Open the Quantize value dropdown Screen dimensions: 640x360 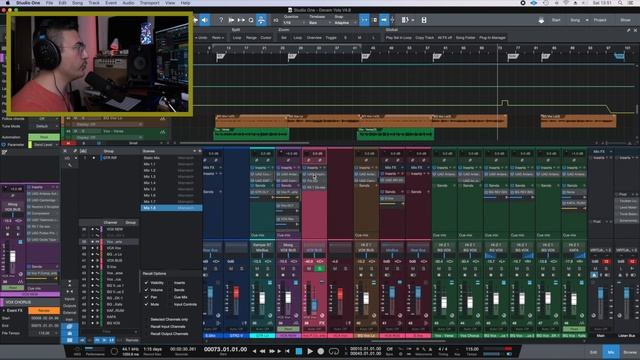(293, 23)
